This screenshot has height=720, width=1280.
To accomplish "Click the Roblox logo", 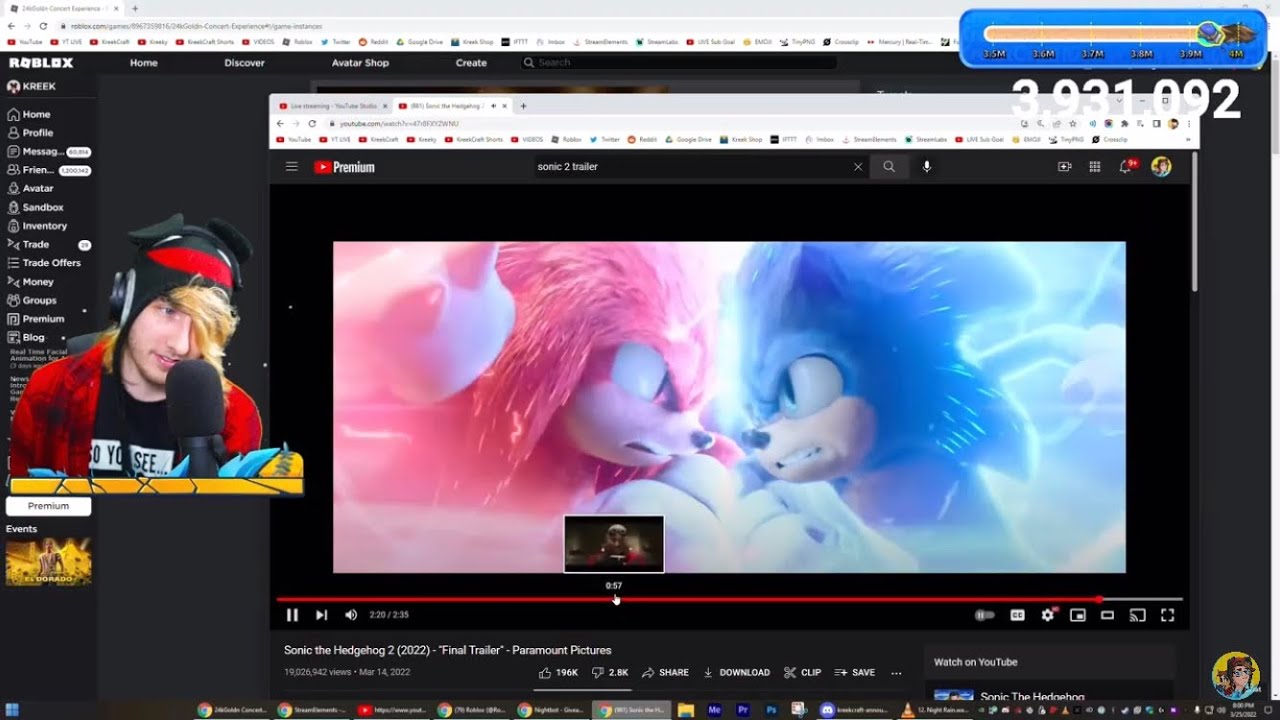I will [x=41, y=63].
